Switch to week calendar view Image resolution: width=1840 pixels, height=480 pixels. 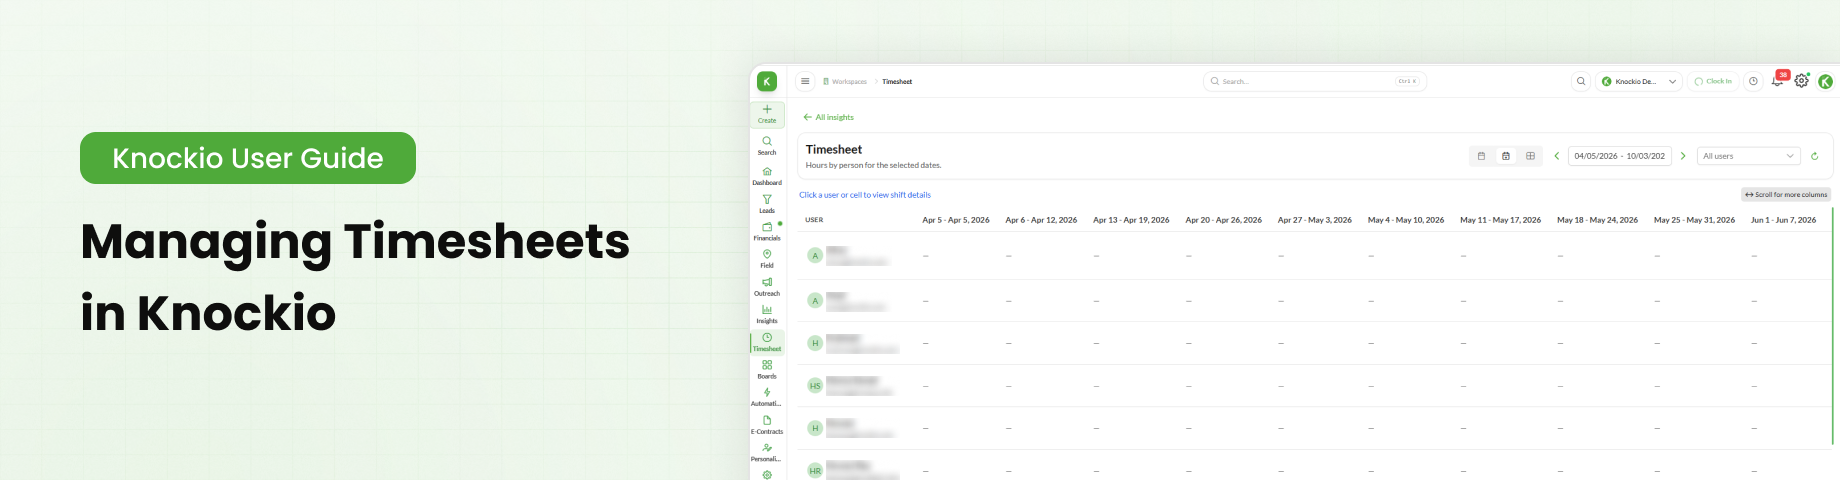tap(1506, 156)
